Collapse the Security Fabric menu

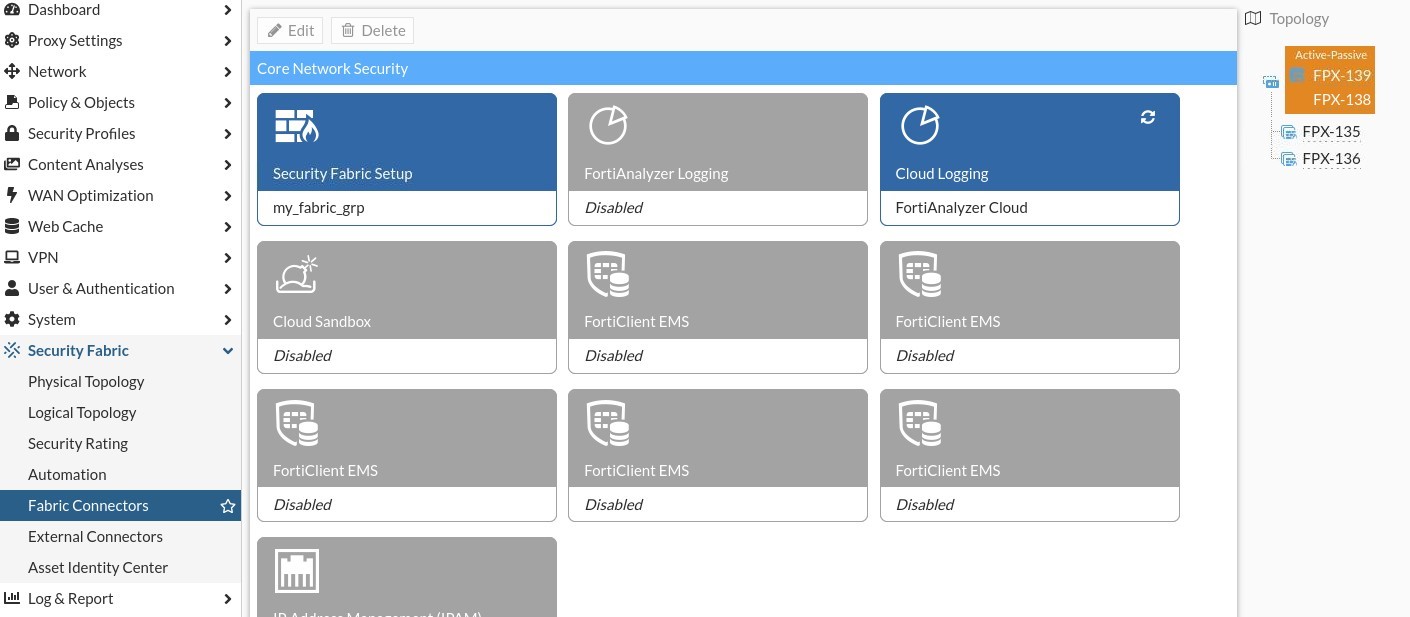[228, 350]
